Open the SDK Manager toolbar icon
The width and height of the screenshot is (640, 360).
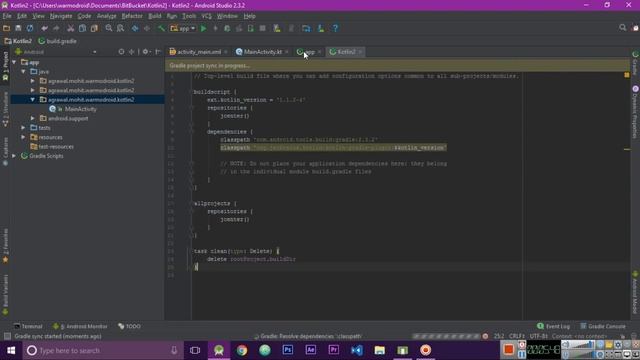[x=321, y=28]
